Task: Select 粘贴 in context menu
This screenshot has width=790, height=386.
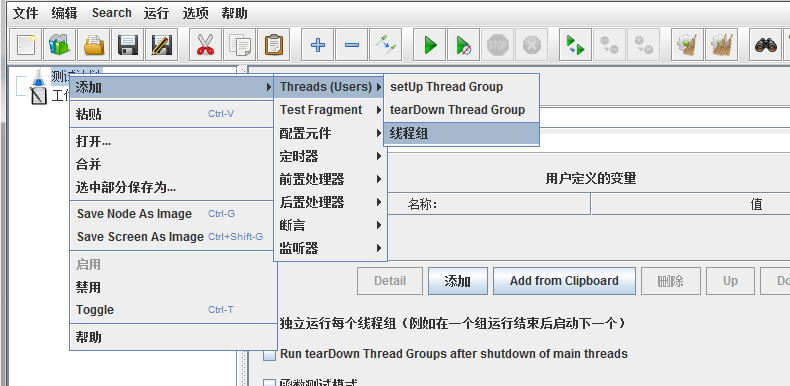Action: [x=173, y=114]
